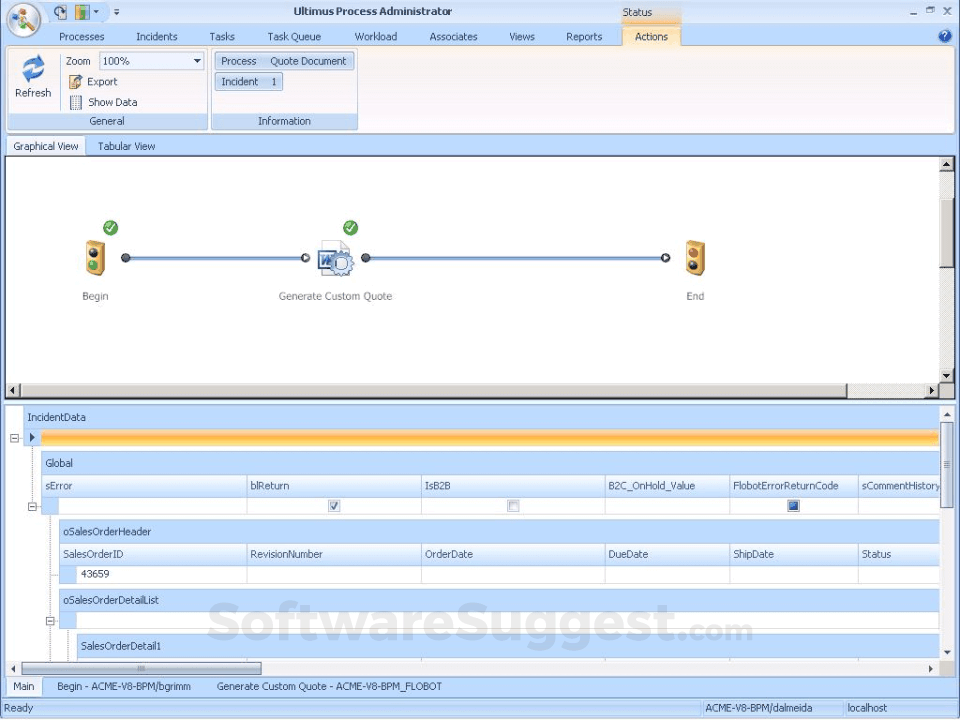
Task: Click the Ultimus application orb button
Action: [23, 17]
